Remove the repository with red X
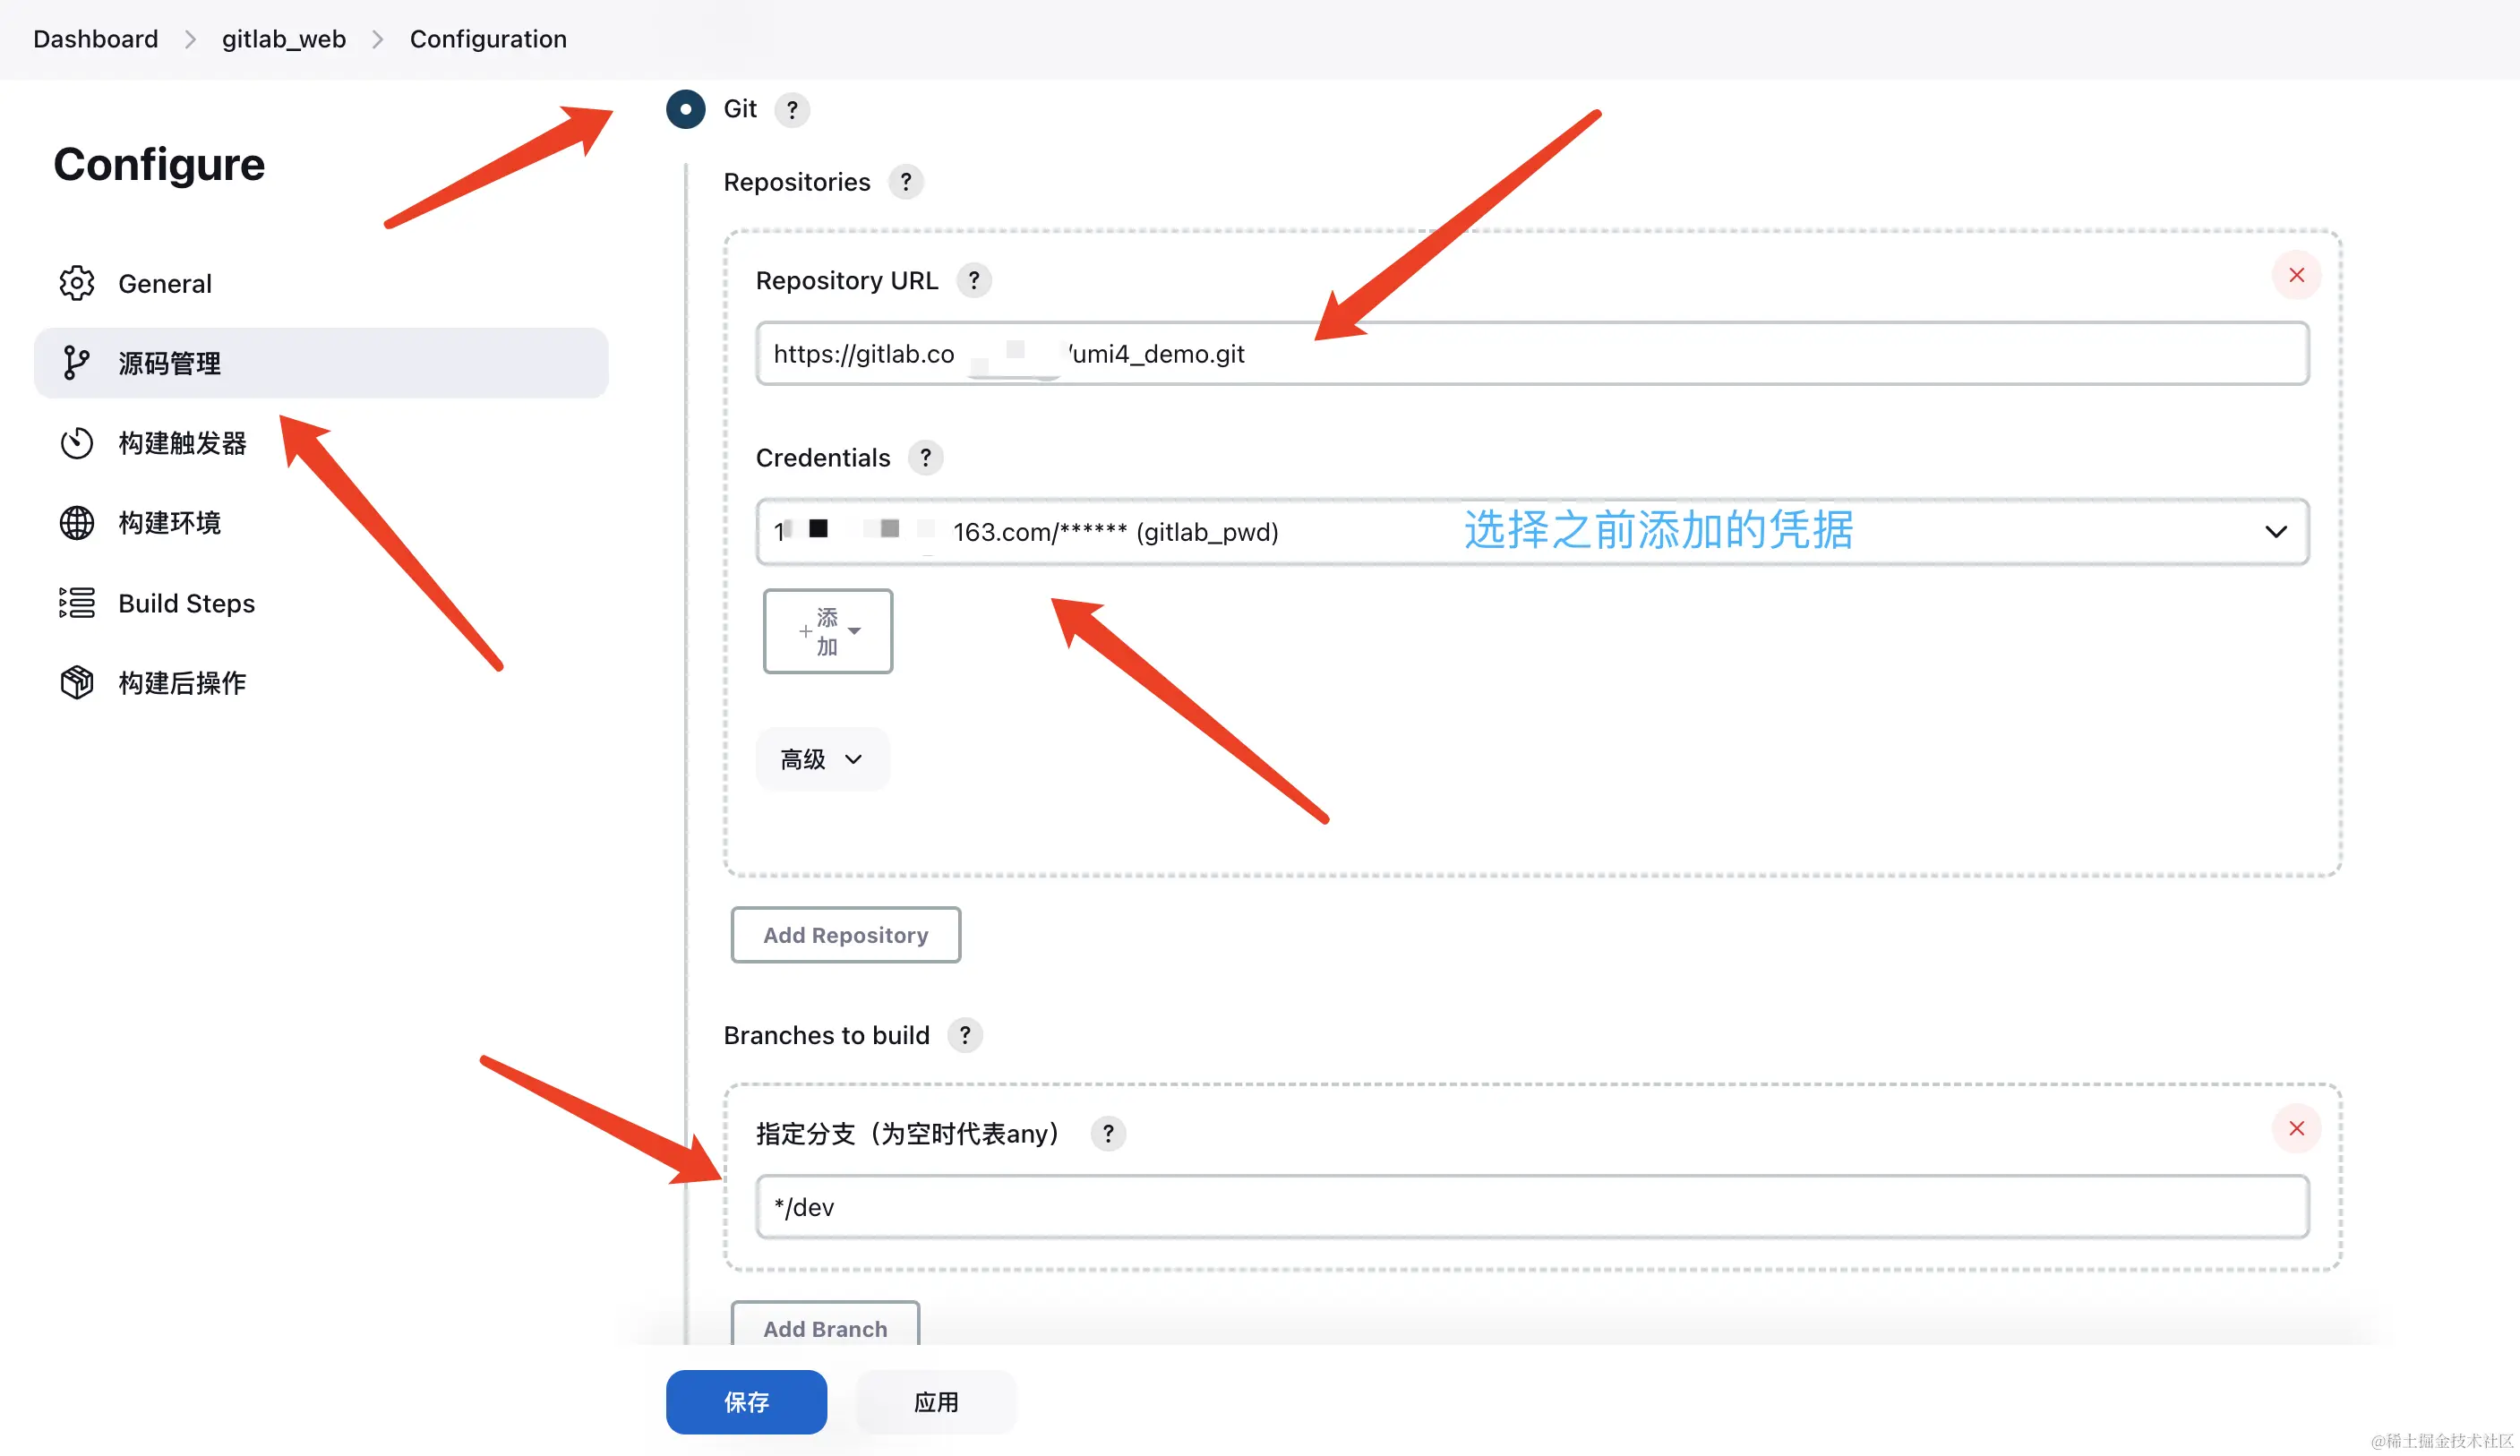 (2296, 275)
